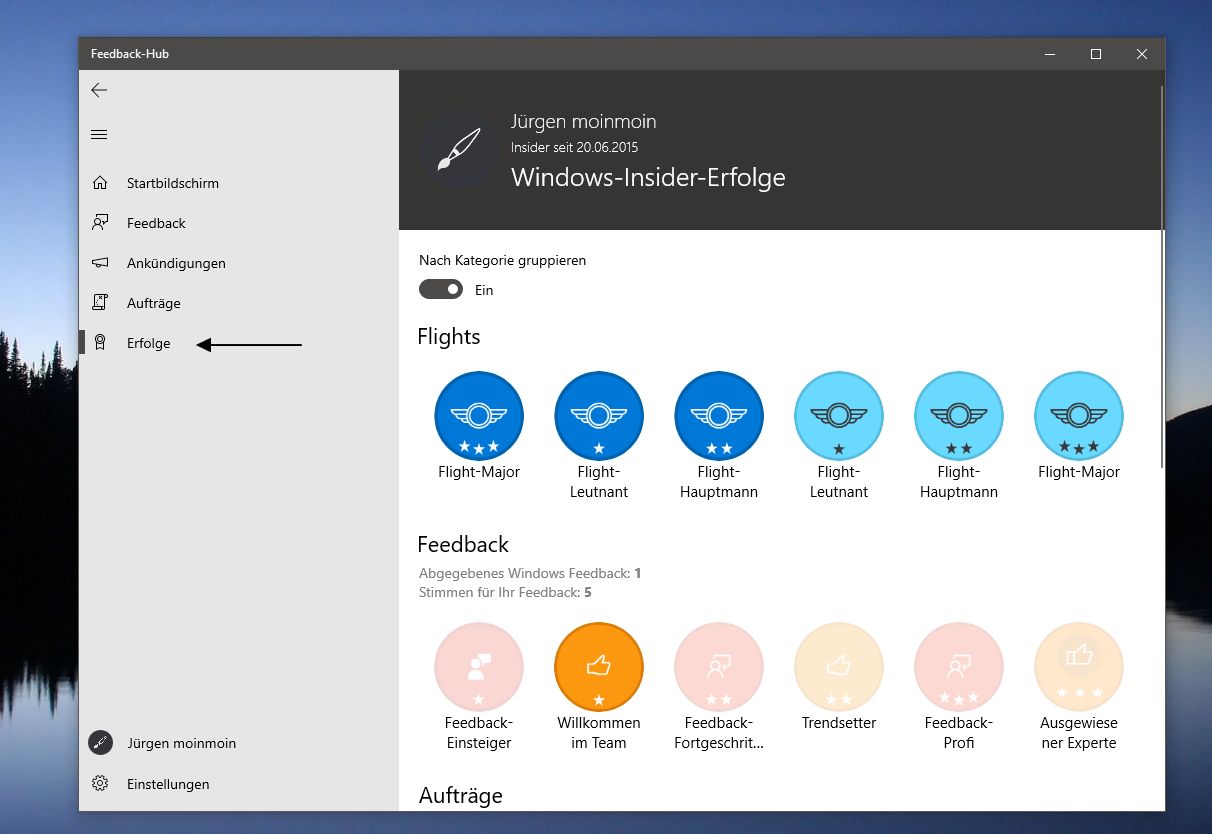This screenshot has width=1212, height=834.
Task: Click the Flights section heading
Action: (449, 337)
